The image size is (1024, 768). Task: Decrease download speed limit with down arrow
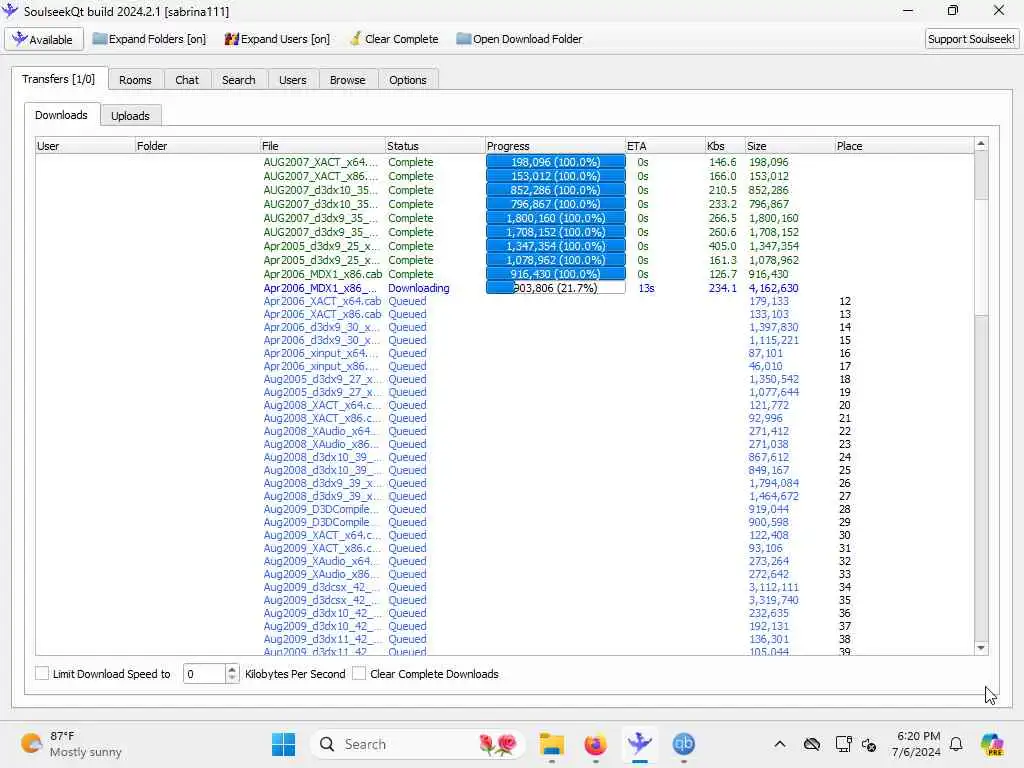pos(232,679)
